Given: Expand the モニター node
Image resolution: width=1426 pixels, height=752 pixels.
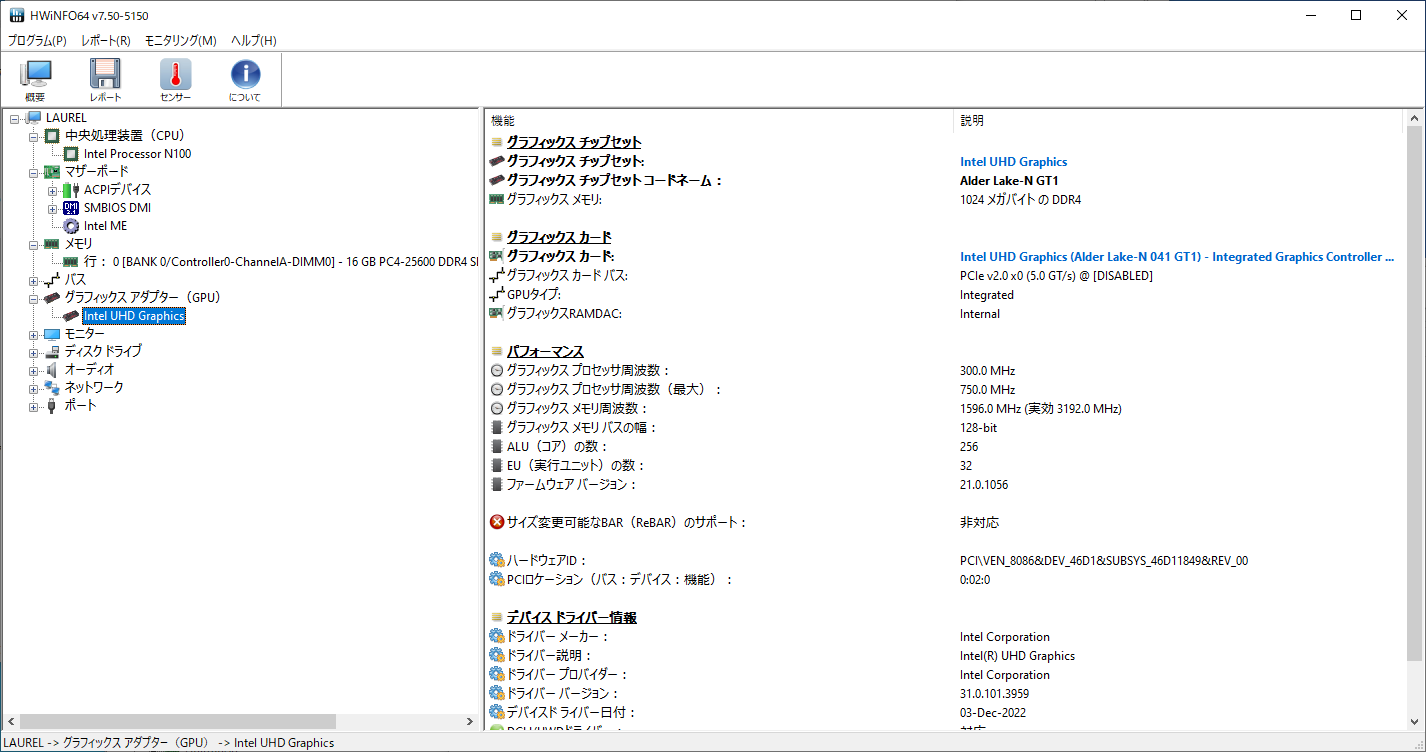Looking at the screenshot, I should pyautogui.click(x=34, y=334).
